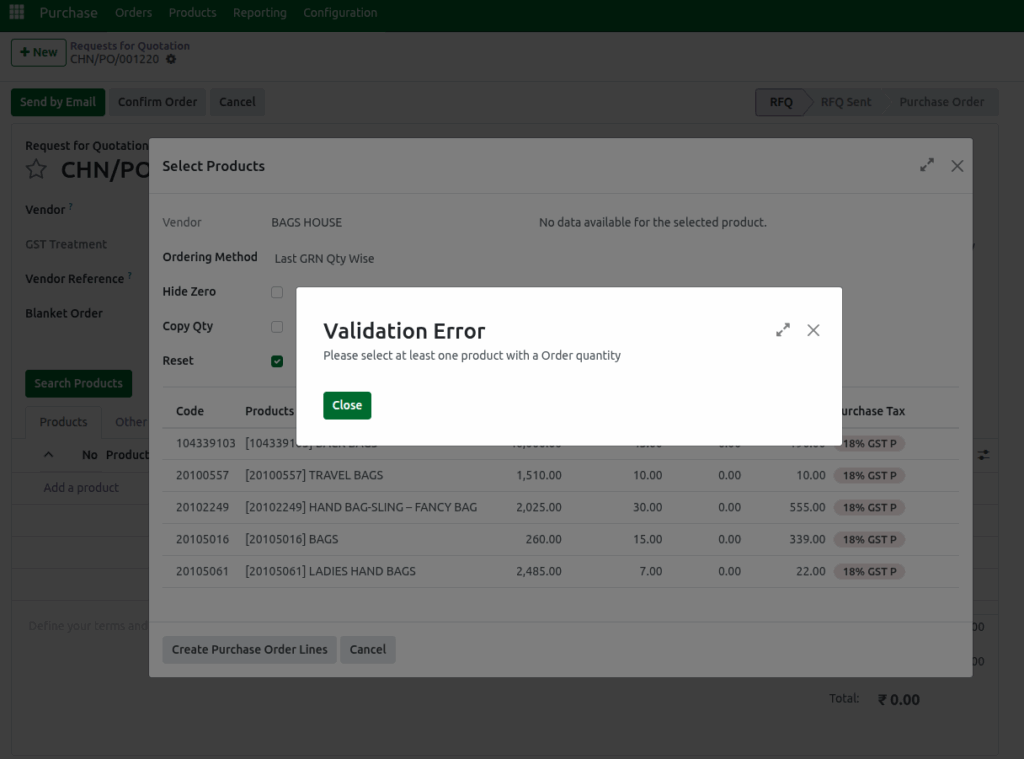Click the Send by Email button
This screenshot has height=759, width=1024.
coord(57,101)
